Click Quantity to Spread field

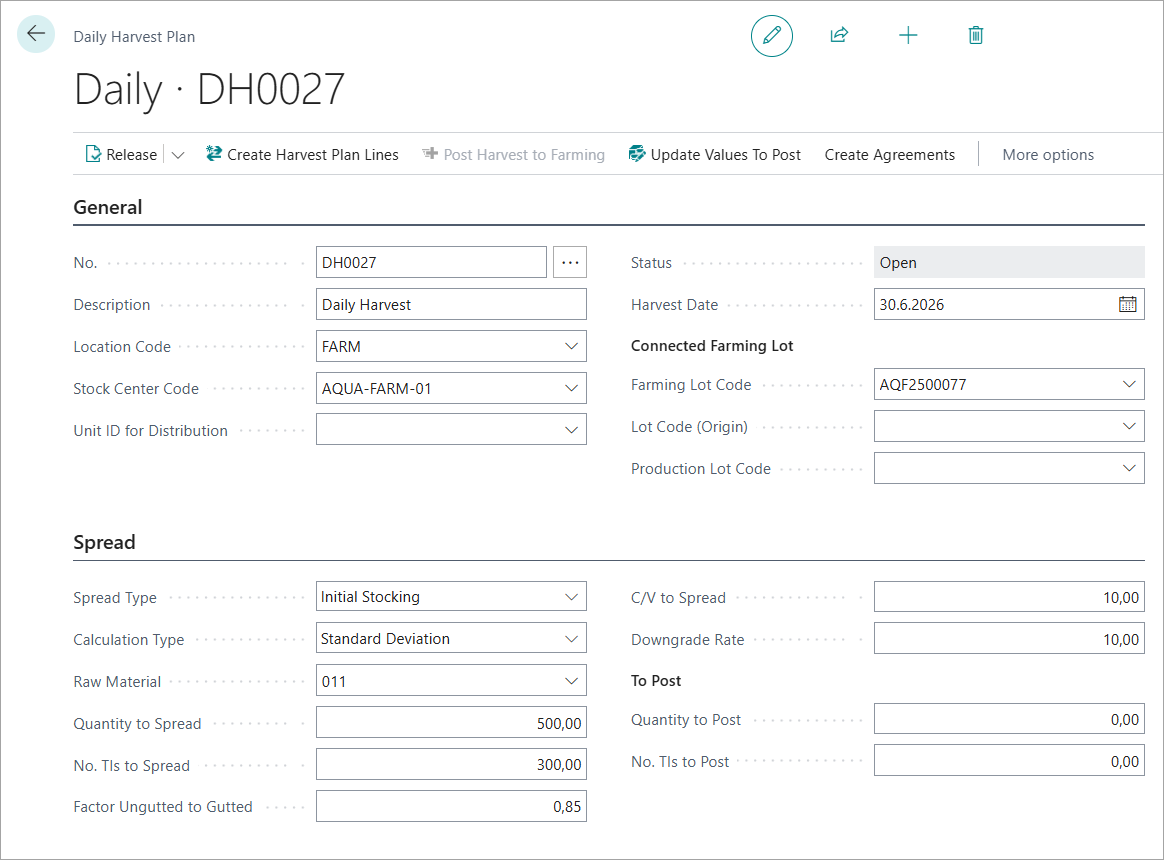point(451,723)
